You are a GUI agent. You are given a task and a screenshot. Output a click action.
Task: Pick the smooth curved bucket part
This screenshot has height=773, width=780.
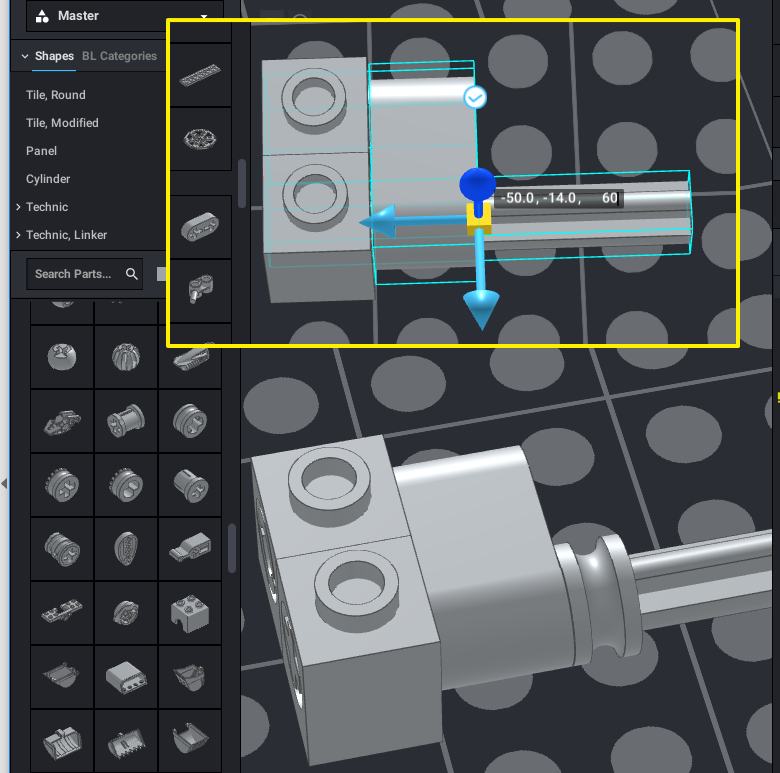pos(190,741)
